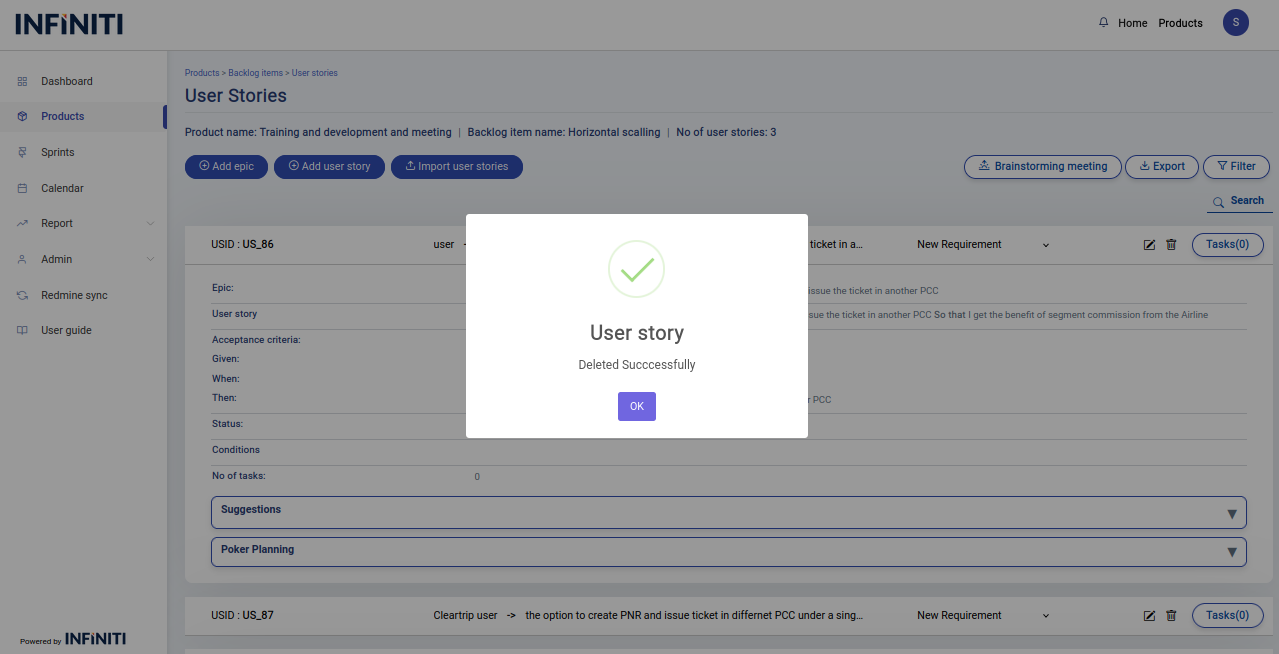The height and width of the screenshot is (654, 1279).
Task: Click the INFINITI logo at top left
Action: 69,24
